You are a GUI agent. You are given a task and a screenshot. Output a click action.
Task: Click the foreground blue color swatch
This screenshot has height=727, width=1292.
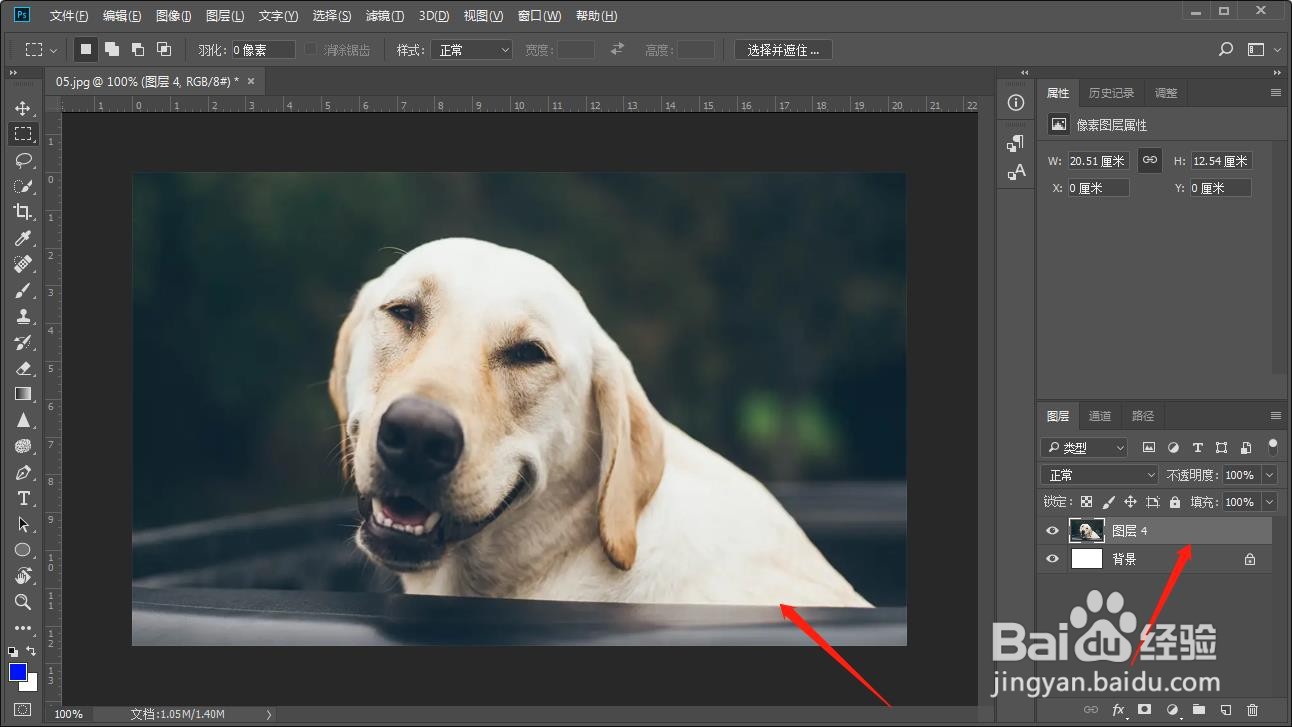(x=18, y=672)
